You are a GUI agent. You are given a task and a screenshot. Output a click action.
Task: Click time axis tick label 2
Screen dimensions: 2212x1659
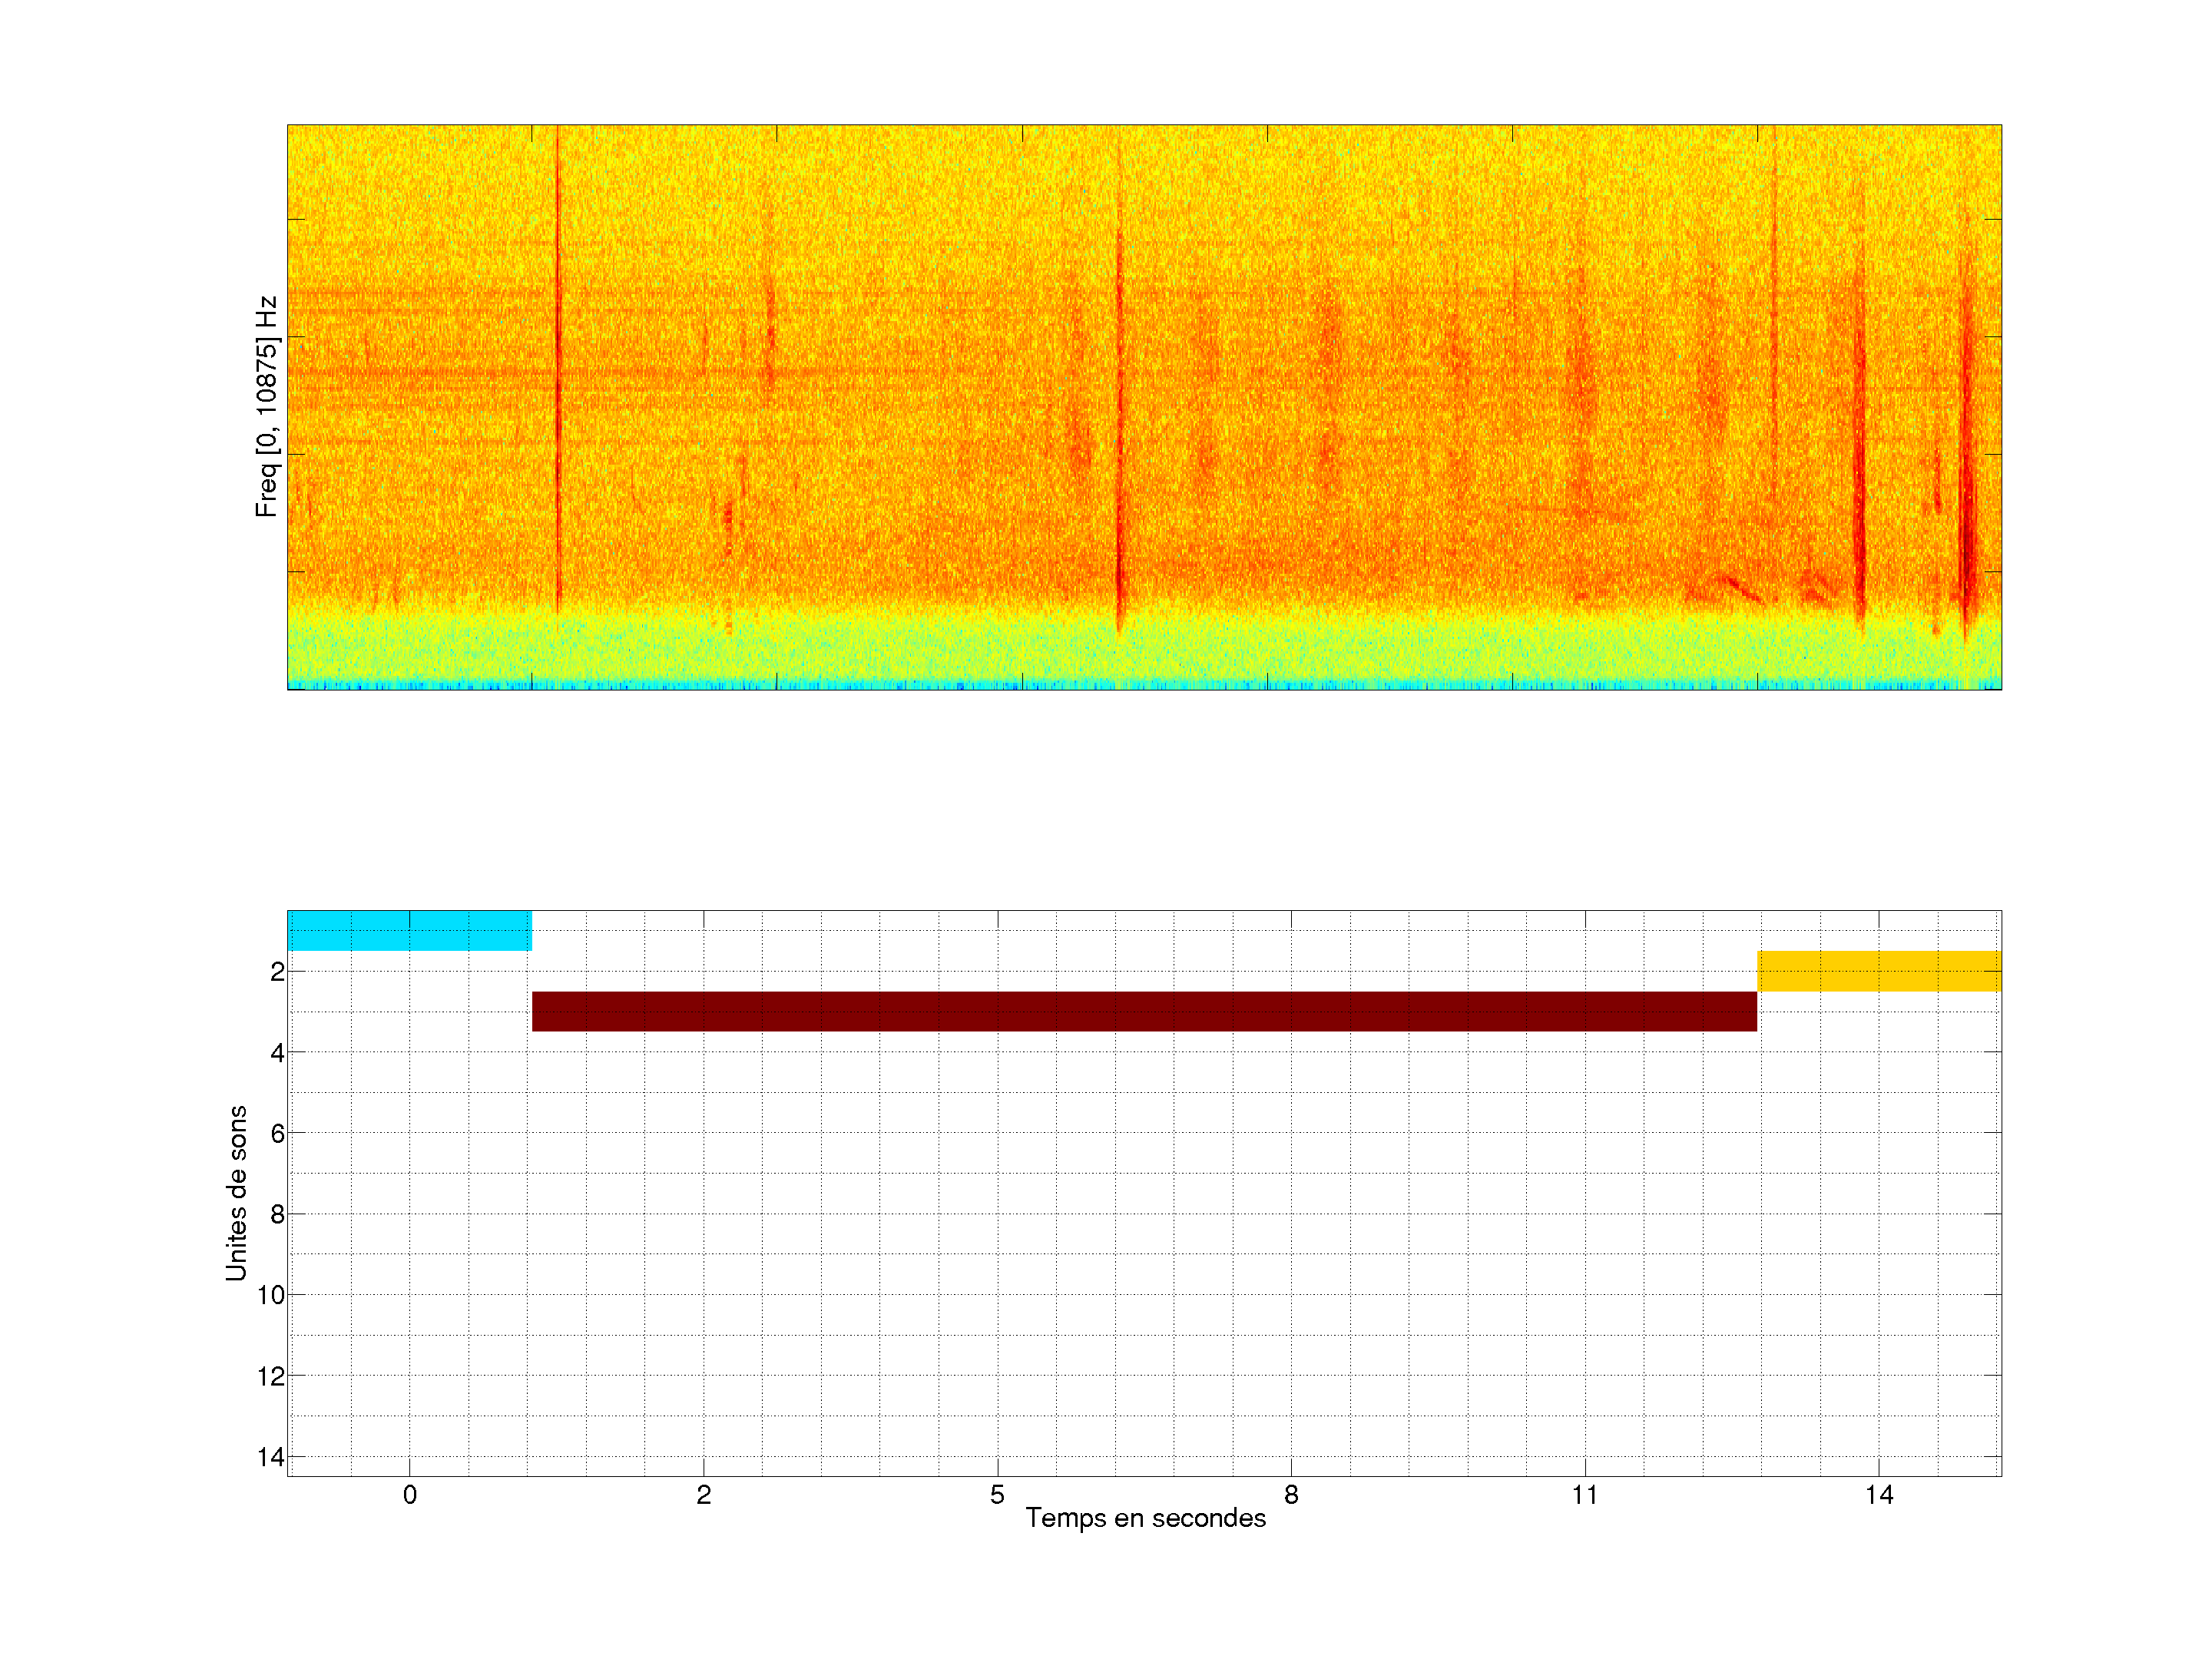704,1495
